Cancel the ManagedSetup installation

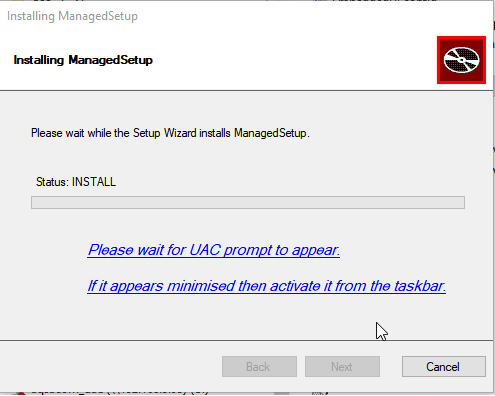click(x=444, y=367)
